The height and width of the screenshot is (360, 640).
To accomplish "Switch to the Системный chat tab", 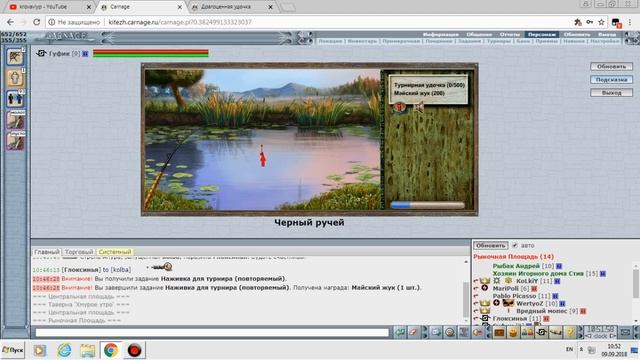I will point(115,252).
